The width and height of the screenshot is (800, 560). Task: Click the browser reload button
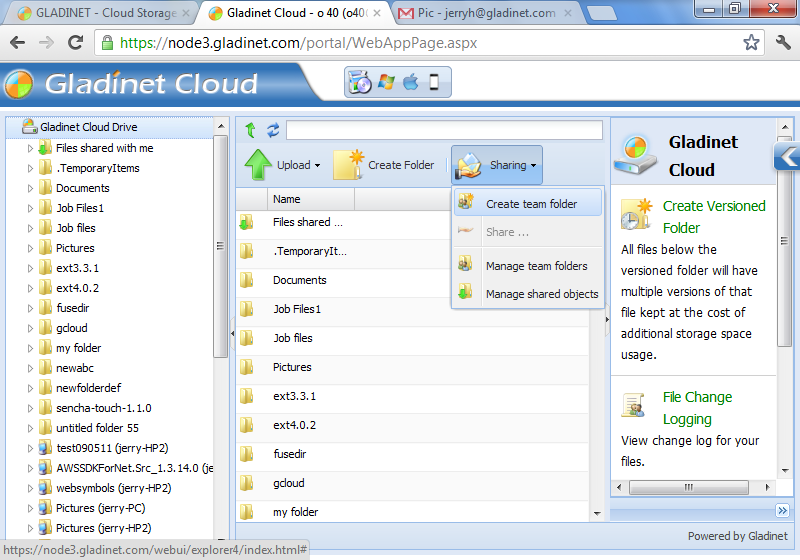pos(76,42)
